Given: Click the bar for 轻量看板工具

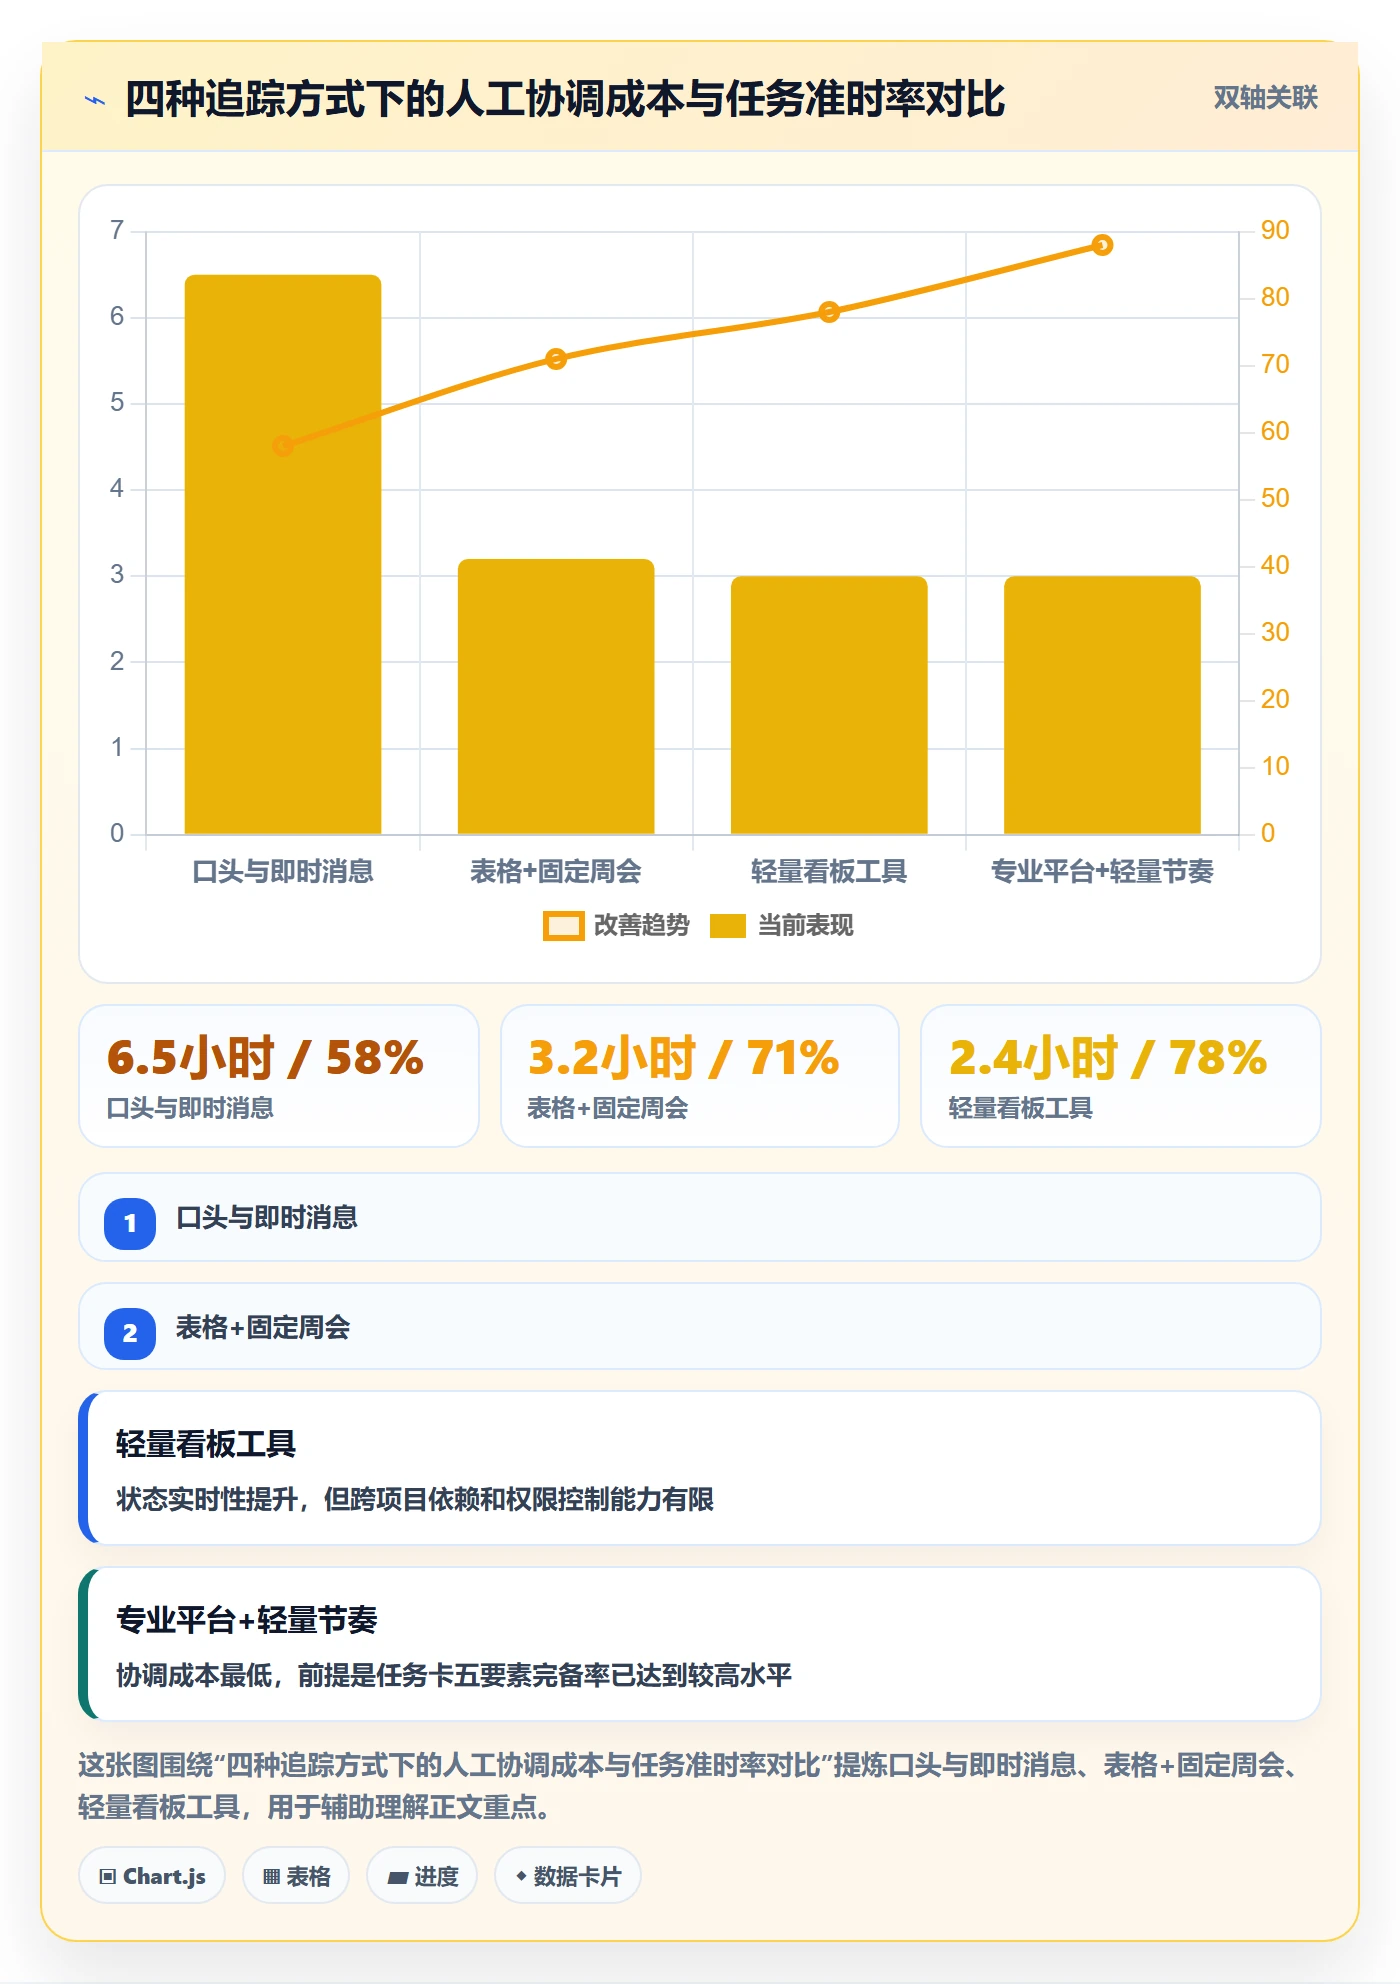Looking at the screenshot, I should [829, 705].
